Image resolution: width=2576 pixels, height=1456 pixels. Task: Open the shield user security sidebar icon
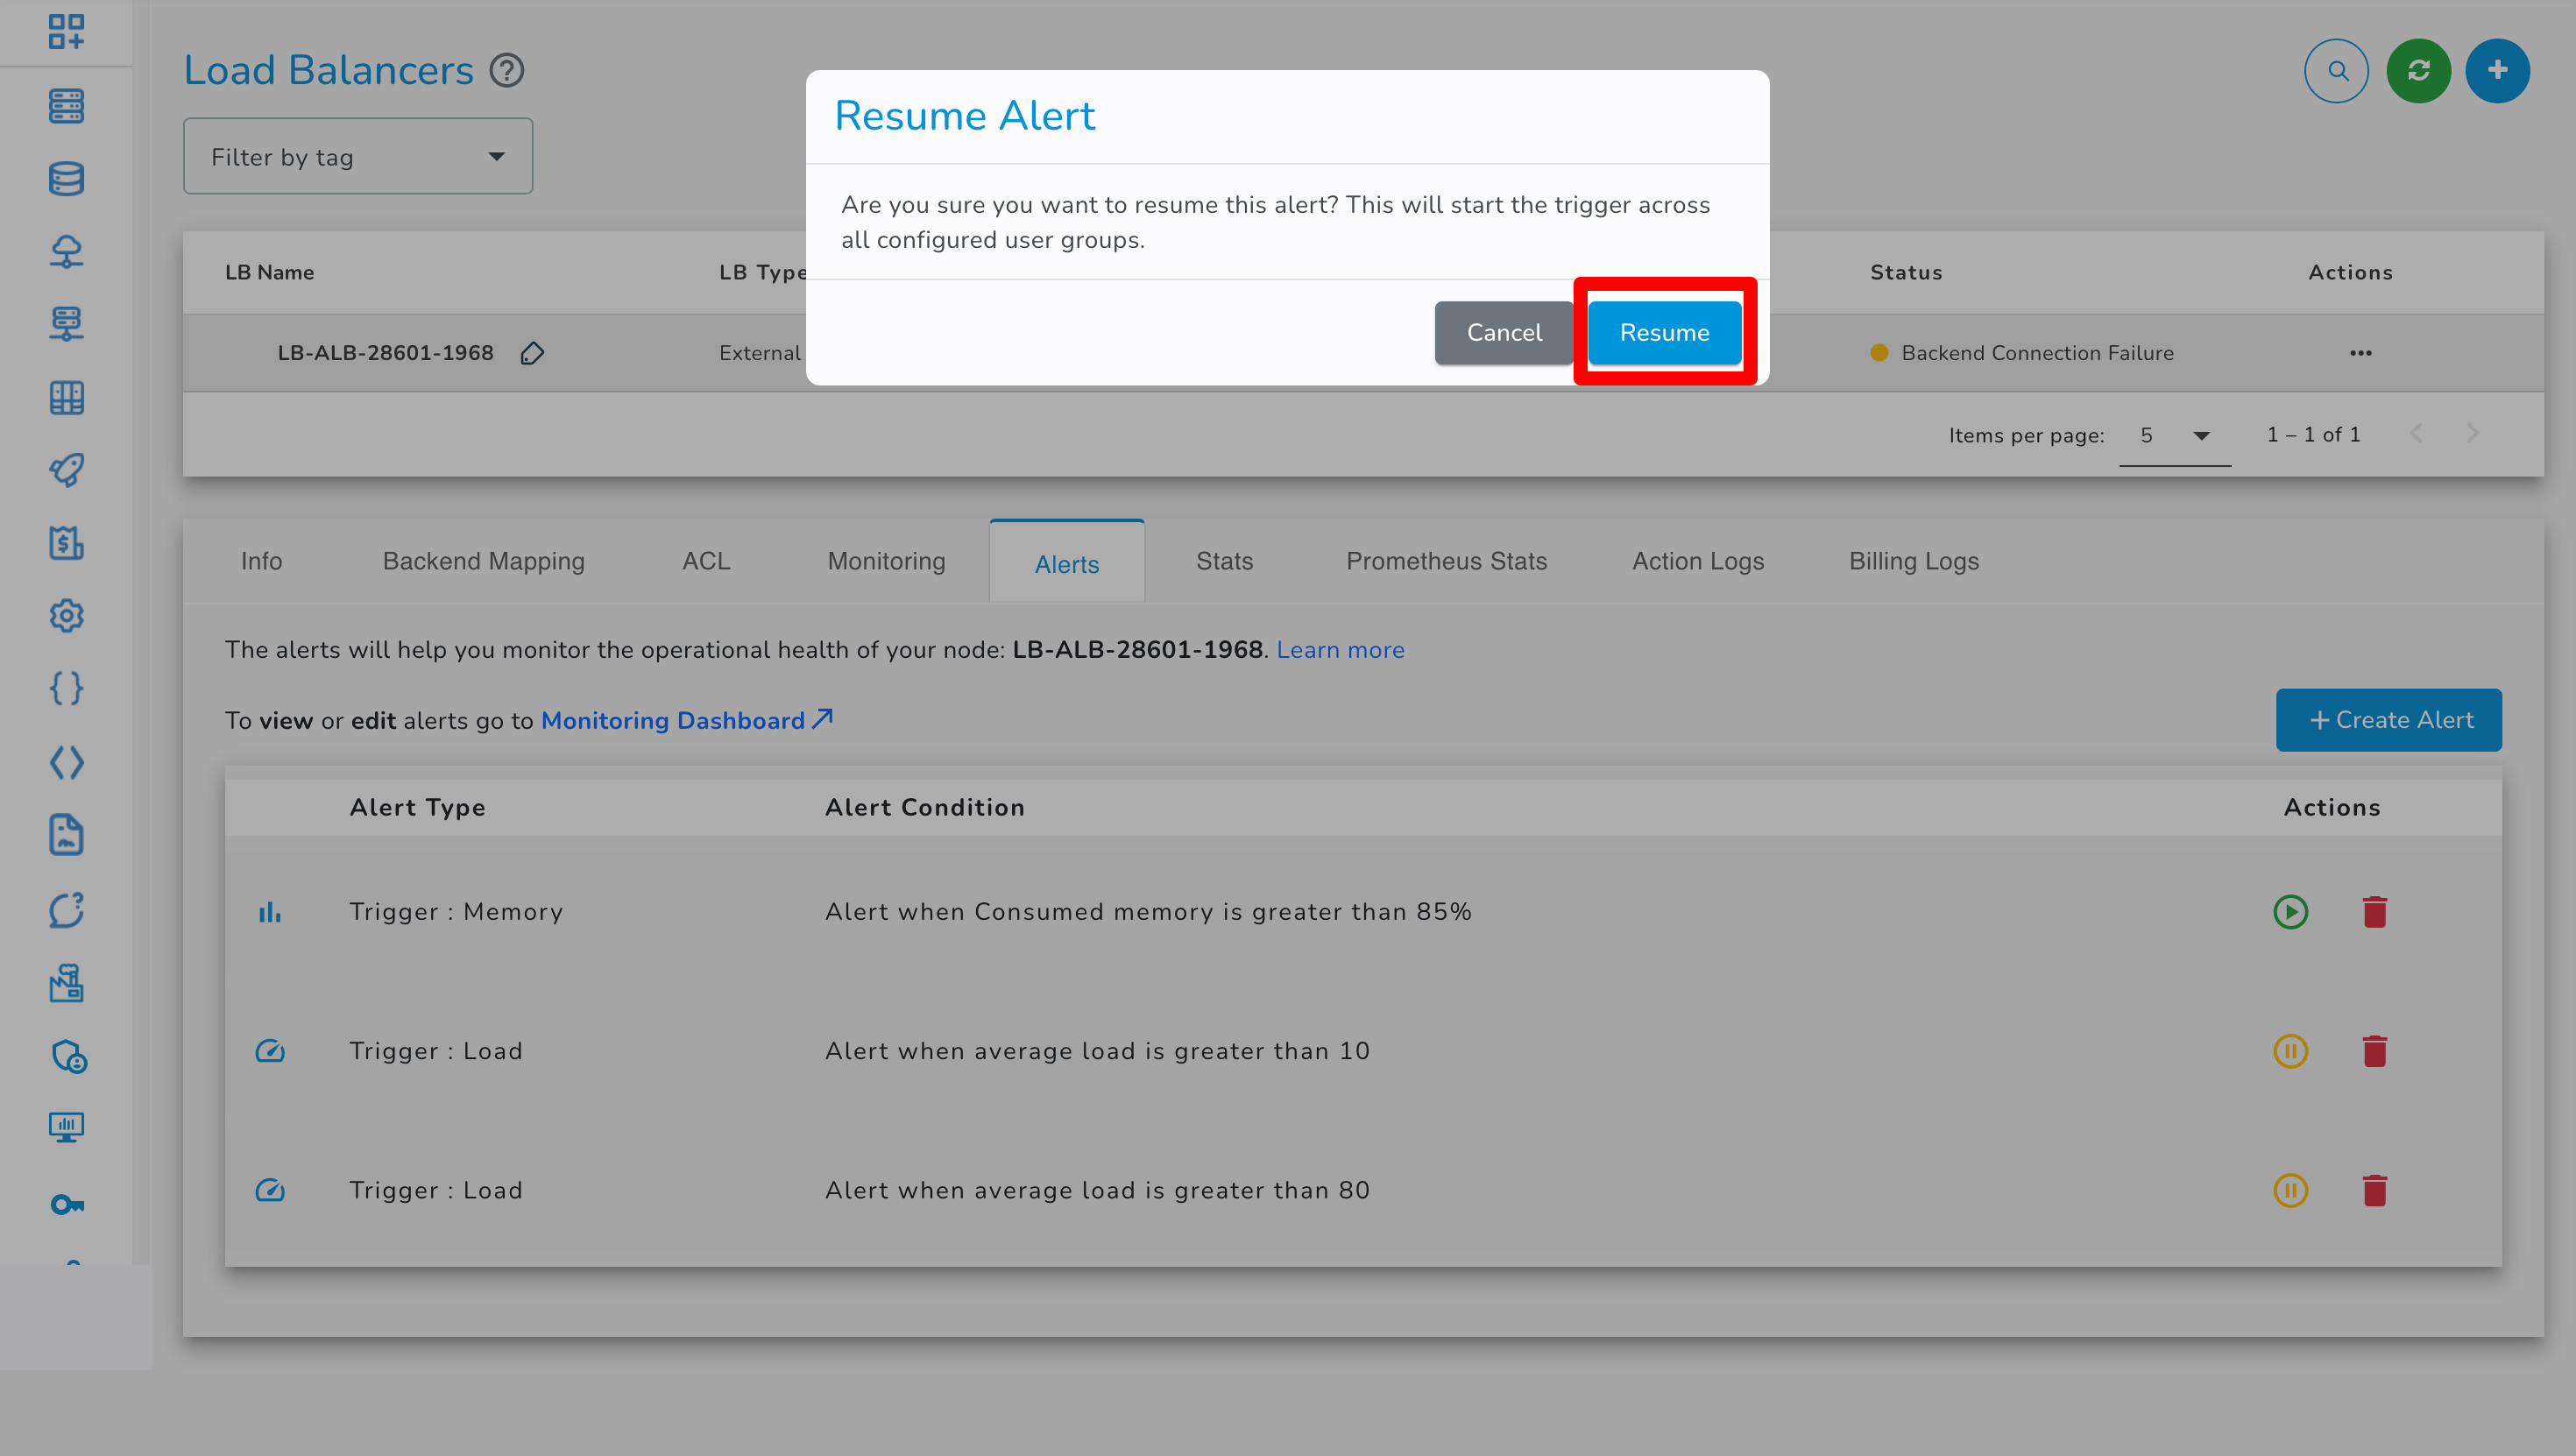point(68,1056)
